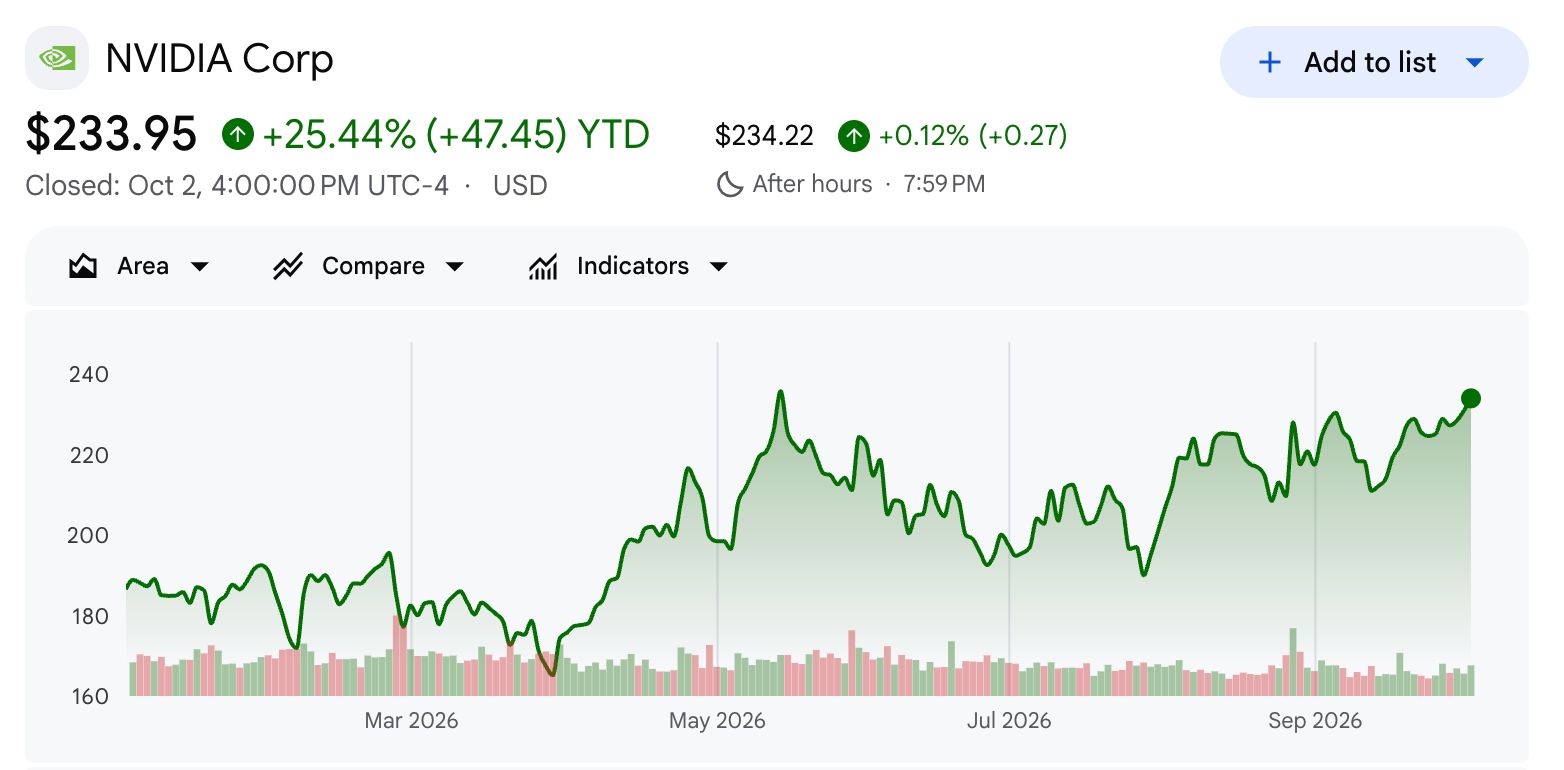Expand the Indicators dropdown arrow

pyautogui.click(x=718, y=267)
